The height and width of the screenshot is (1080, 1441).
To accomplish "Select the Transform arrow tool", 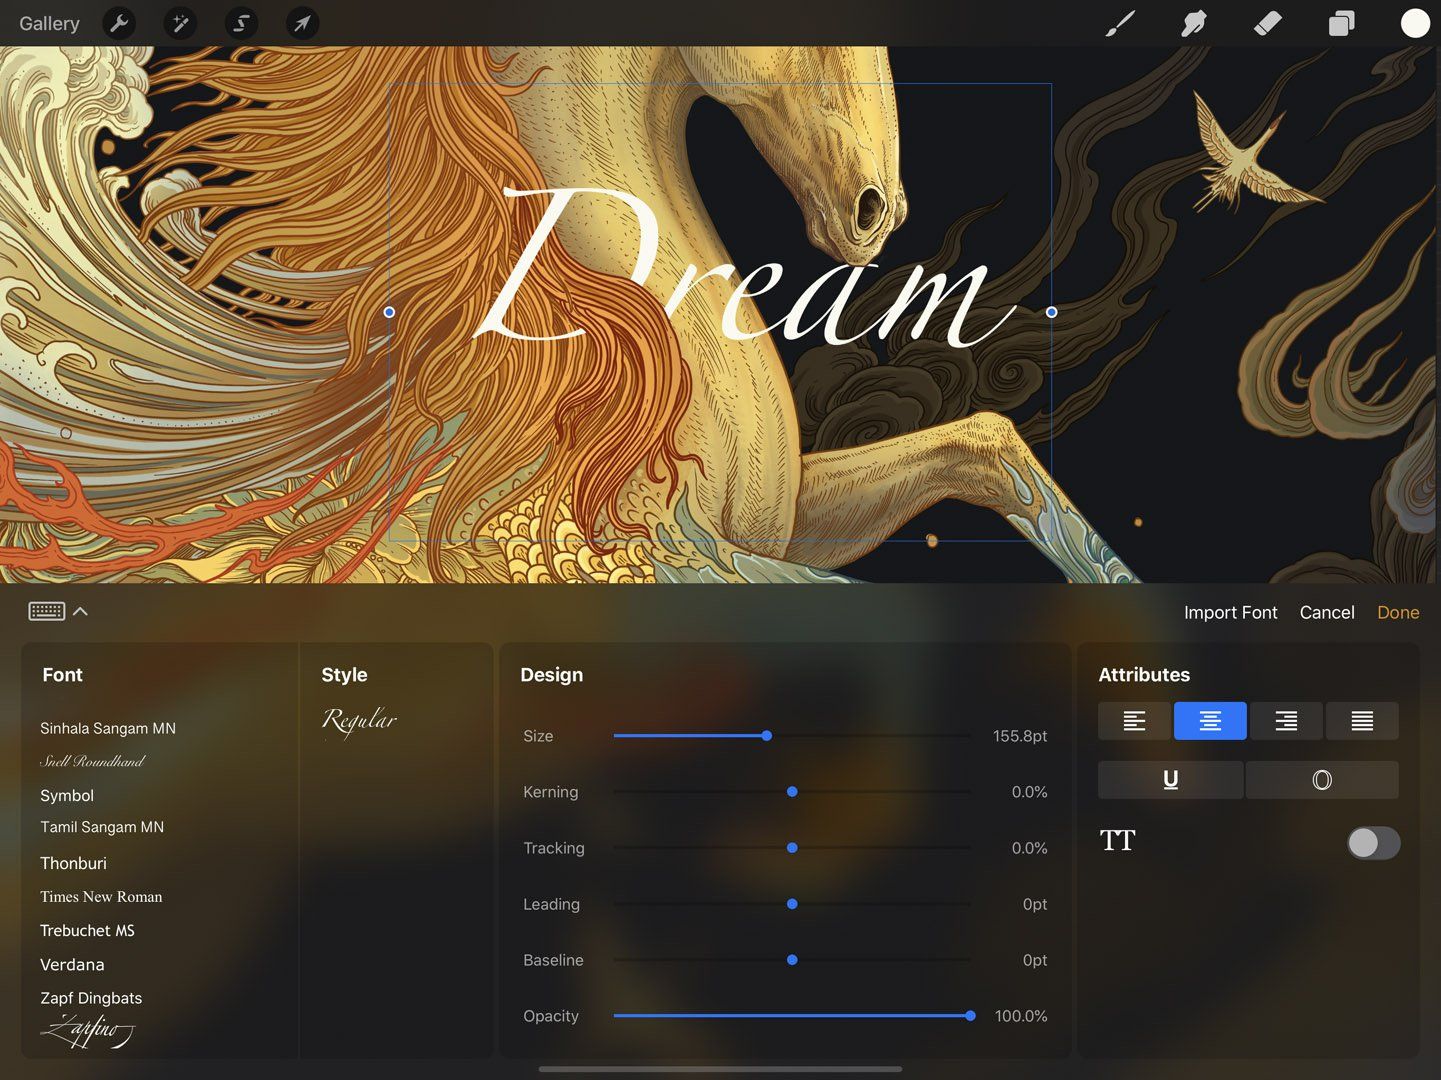I will click(x=301, y=23).
